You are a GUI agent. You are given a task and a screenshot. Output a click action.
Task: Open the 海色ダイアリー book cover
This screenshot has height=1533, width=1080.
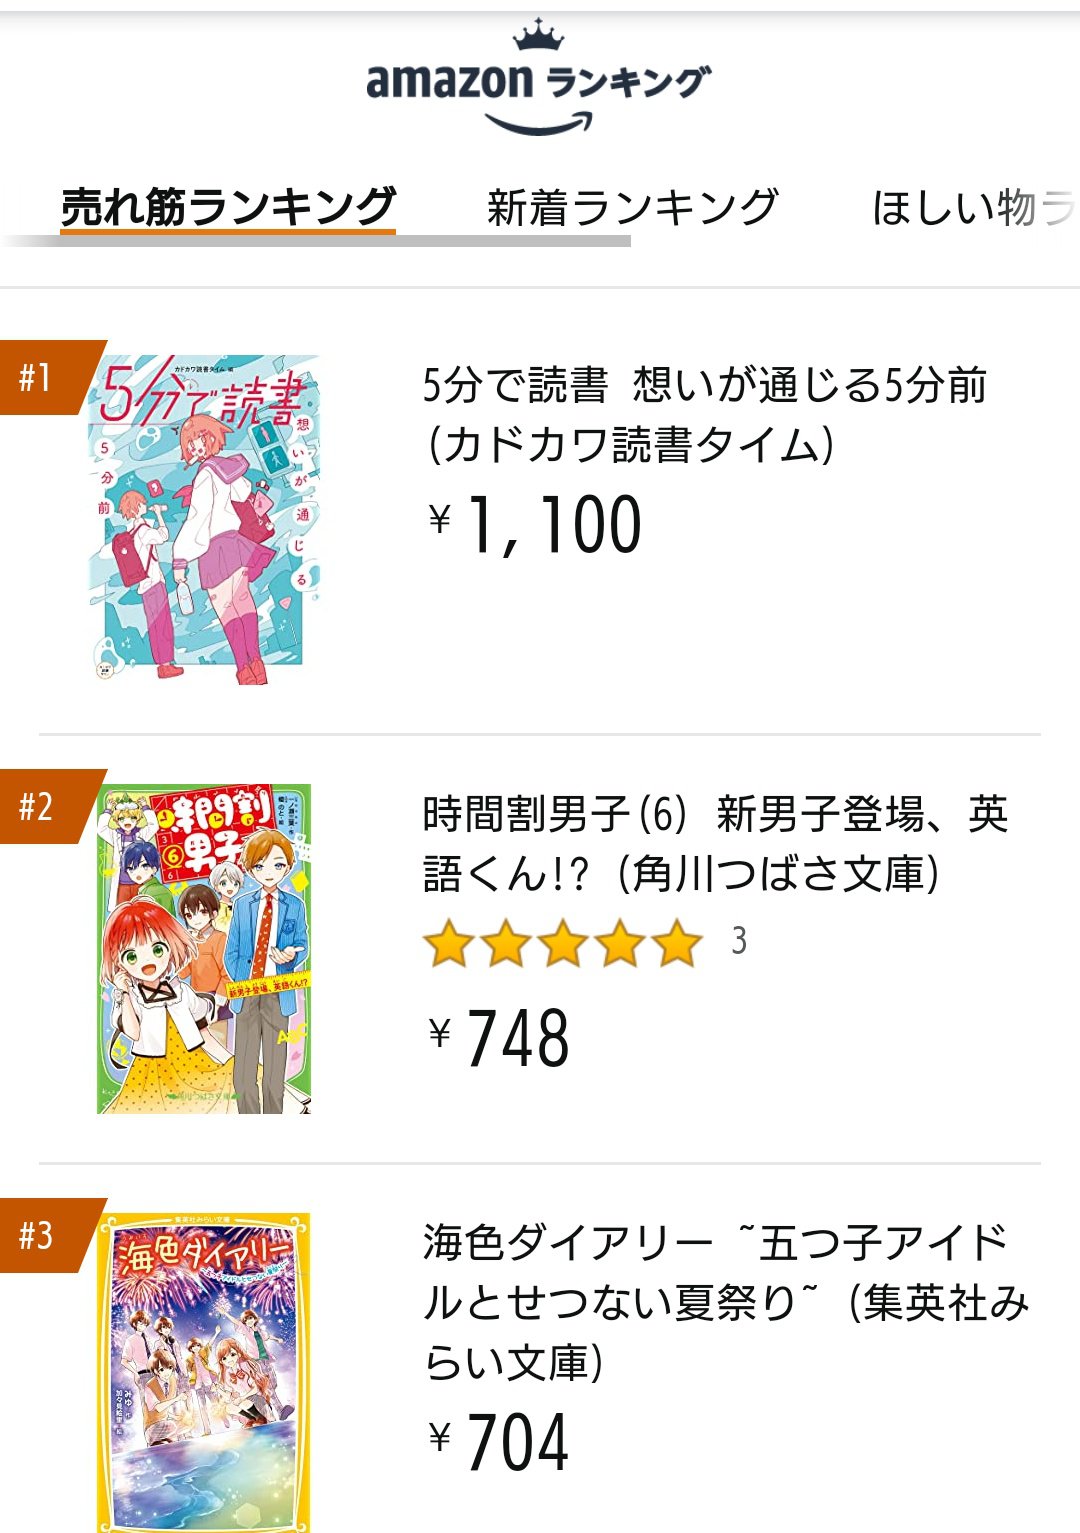point(204,1372)
